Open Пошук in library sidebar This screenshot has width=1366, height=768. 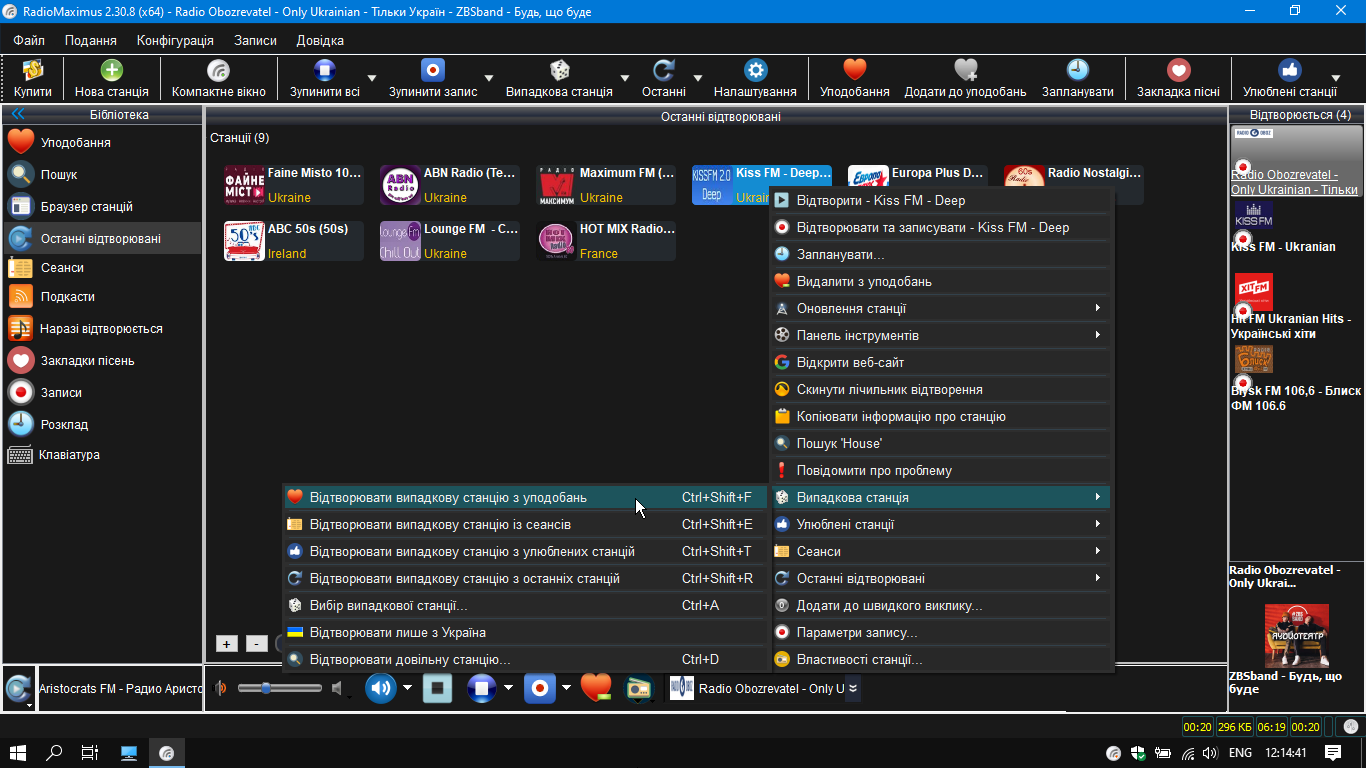[x=101, y=174]
